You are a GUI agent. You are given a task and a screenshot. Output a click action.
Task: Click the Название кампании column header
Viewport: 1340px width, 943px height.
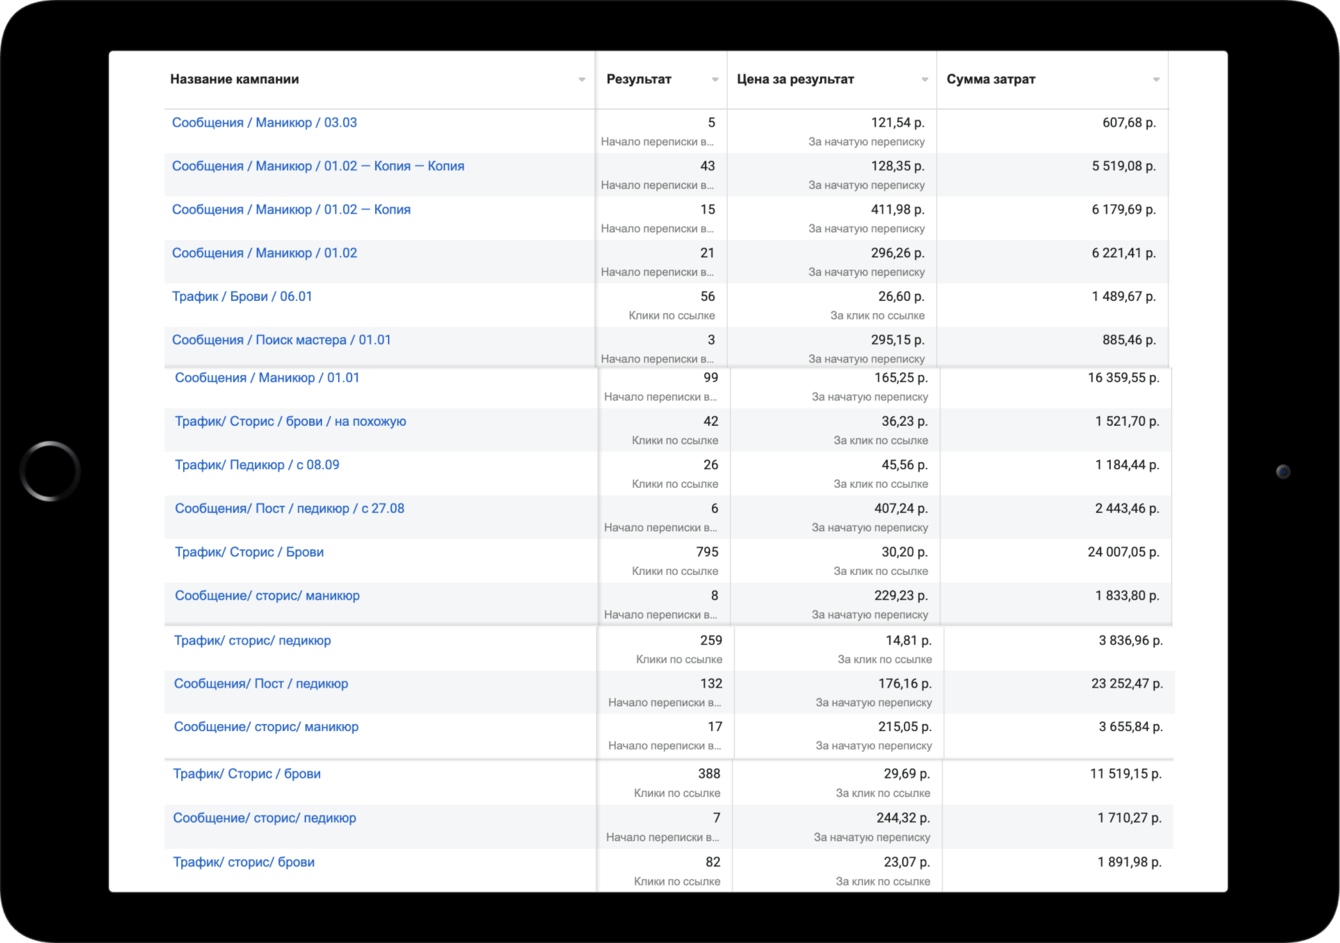[234, 79]
